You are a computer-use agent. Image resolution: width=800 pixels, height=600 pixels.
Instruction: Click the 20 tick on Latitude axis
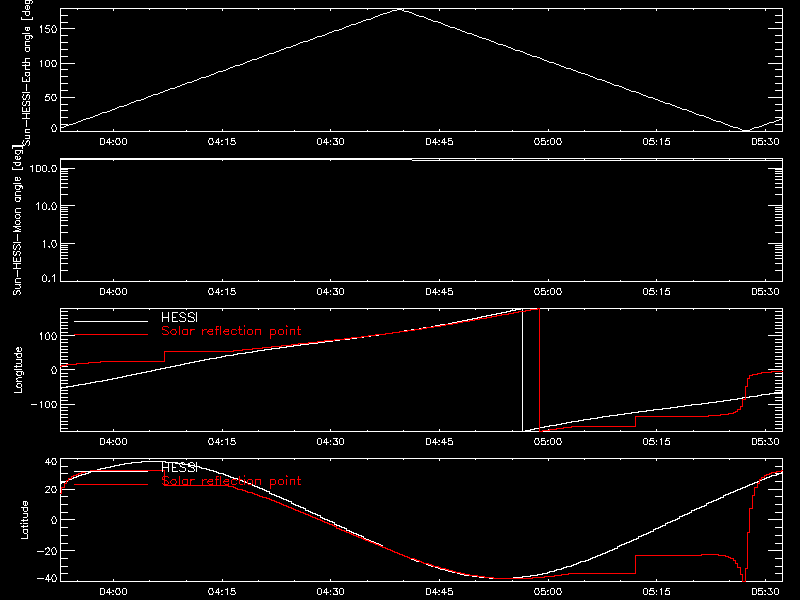tap(51, 489)
